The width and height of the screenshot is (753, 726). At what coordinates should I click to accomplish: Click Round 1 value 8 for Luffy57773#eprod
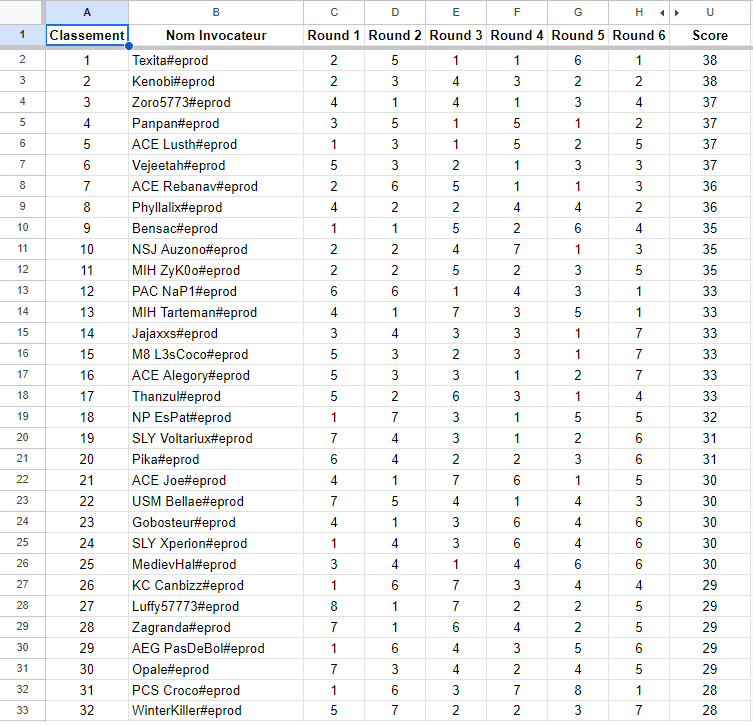click(x=334, y=606)
